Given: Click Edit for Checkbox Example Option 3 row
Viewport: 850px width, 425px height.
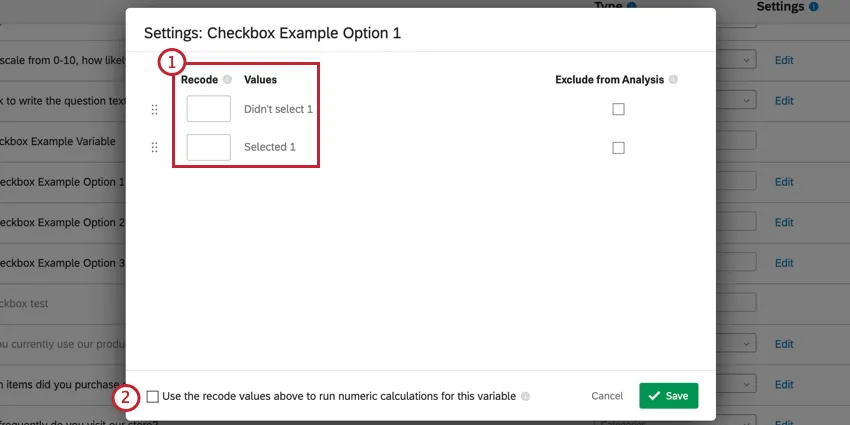Looking at the screenshot, I should tap(784, 263).
